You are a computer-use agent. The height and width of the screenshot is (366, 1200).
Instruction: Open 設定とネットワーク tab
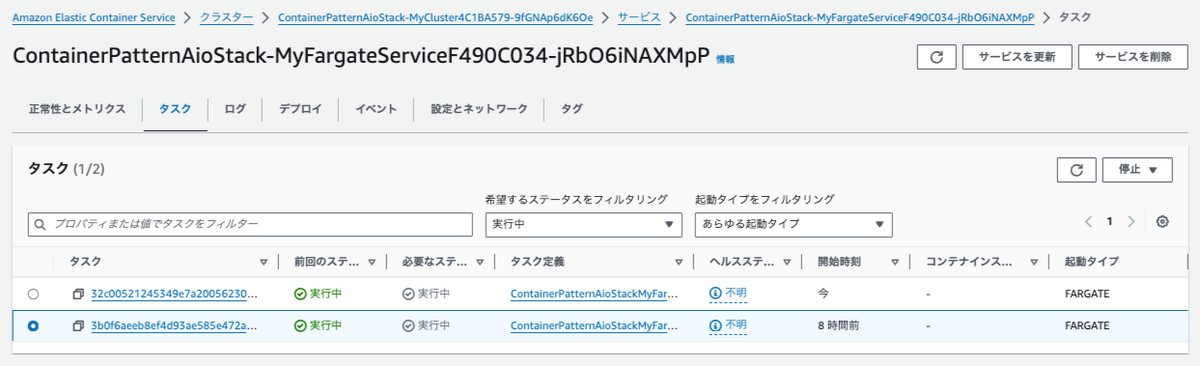coord(479,109)
